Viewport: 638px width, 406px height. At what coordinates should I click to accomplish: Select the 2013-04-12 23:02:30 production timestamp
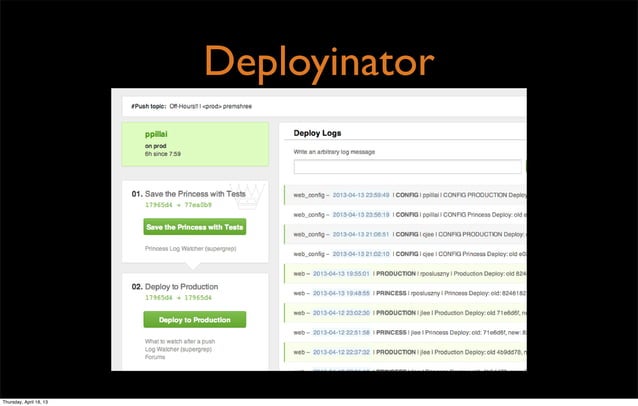point(341,313)
